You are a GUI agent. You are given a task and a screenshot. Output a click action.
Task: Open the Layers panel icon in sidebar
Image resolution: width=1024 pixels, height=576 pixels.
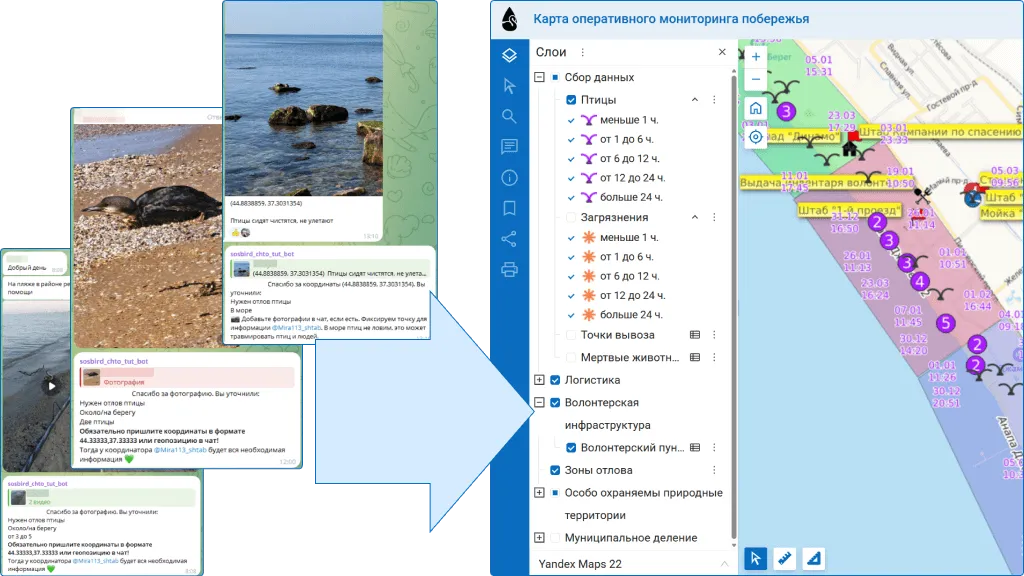510,57
